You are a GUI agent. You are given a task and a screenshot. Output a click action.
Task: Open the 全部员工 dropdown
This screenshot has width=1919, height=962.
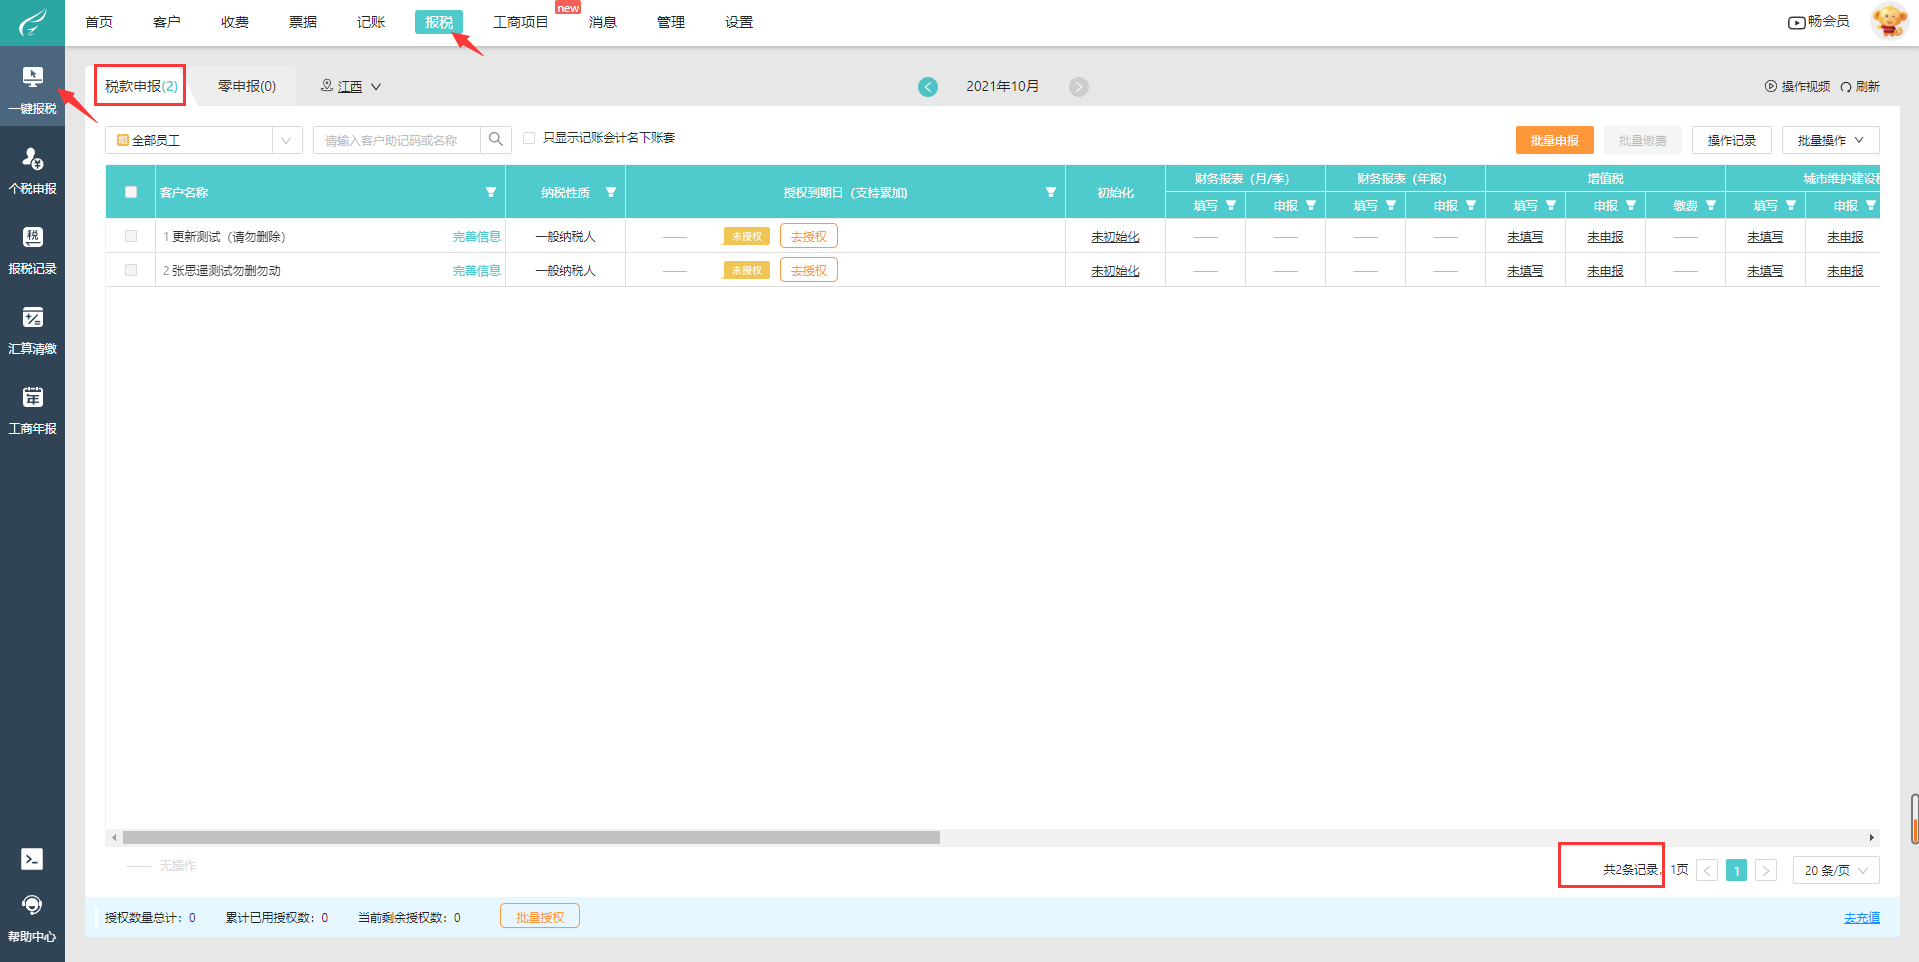(x=204, y=140)
